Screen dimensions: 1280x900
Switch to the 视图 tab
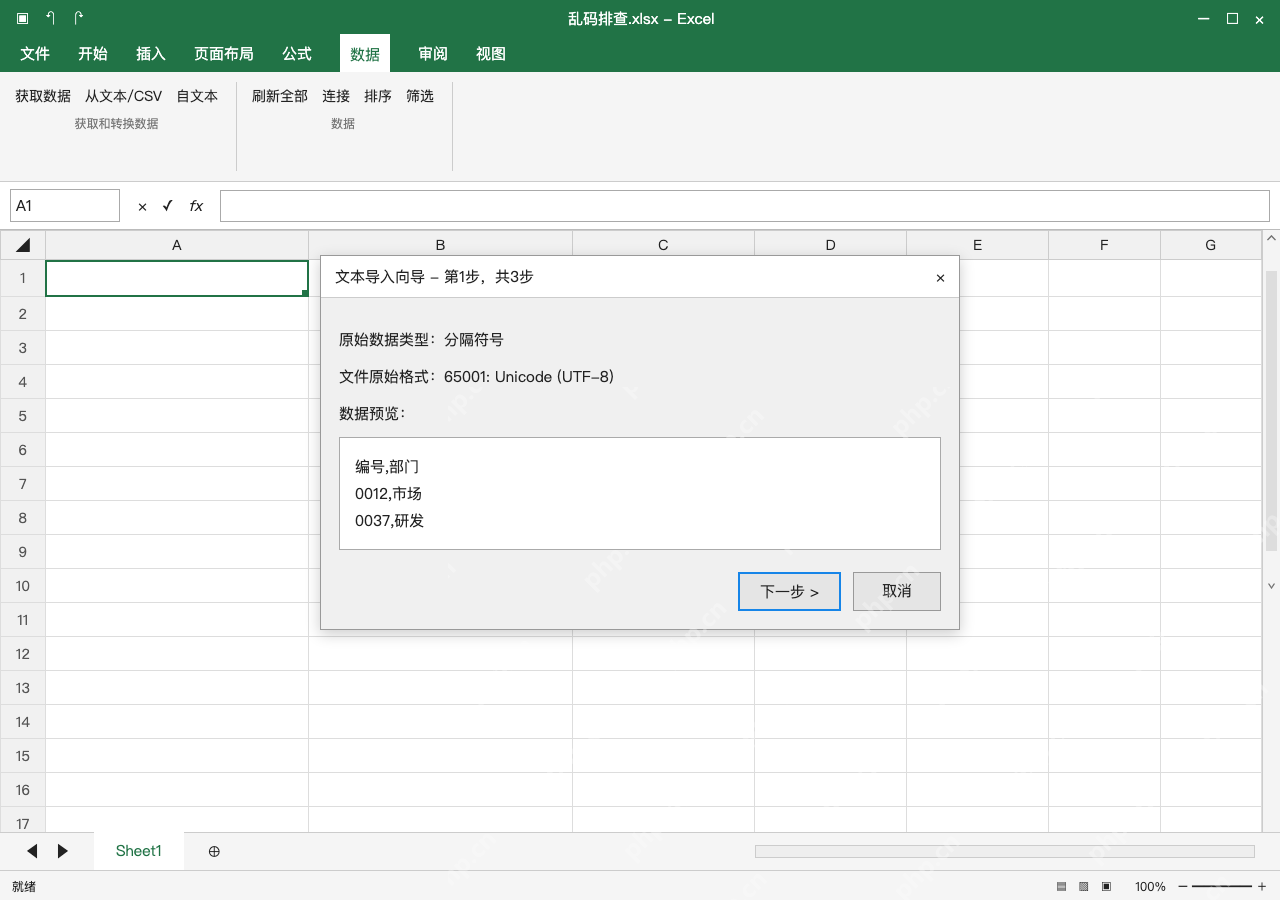(x=491, y=54)
